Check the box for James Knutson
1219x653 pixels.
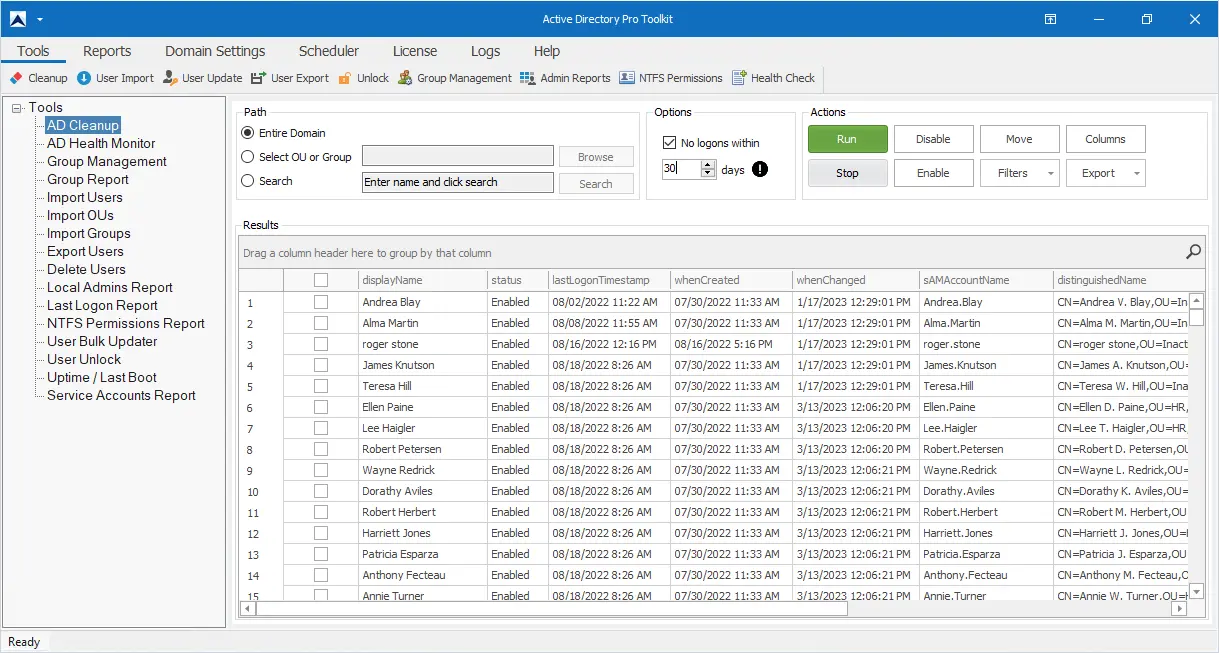(321, 365)
